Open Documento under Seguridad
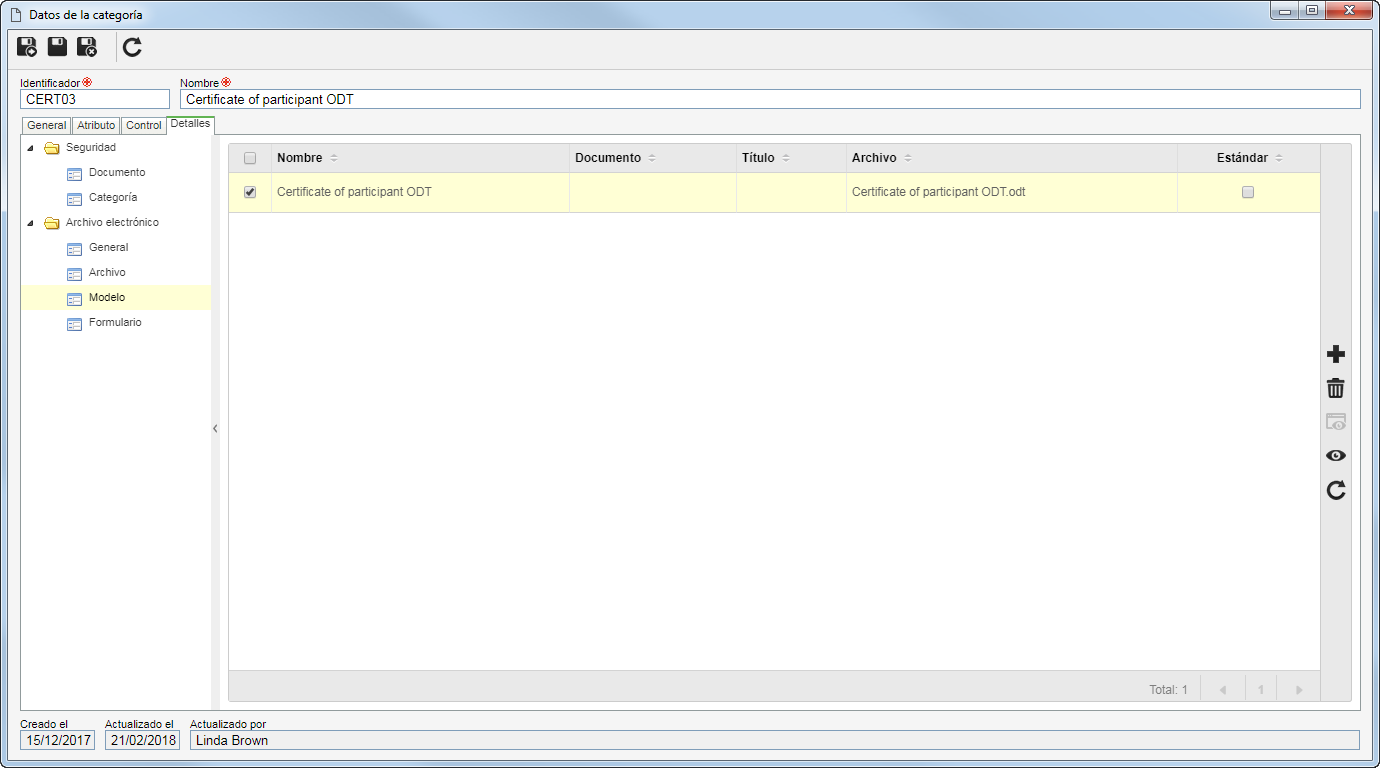This screenshot has width=1380, height=768. (117, 173)
